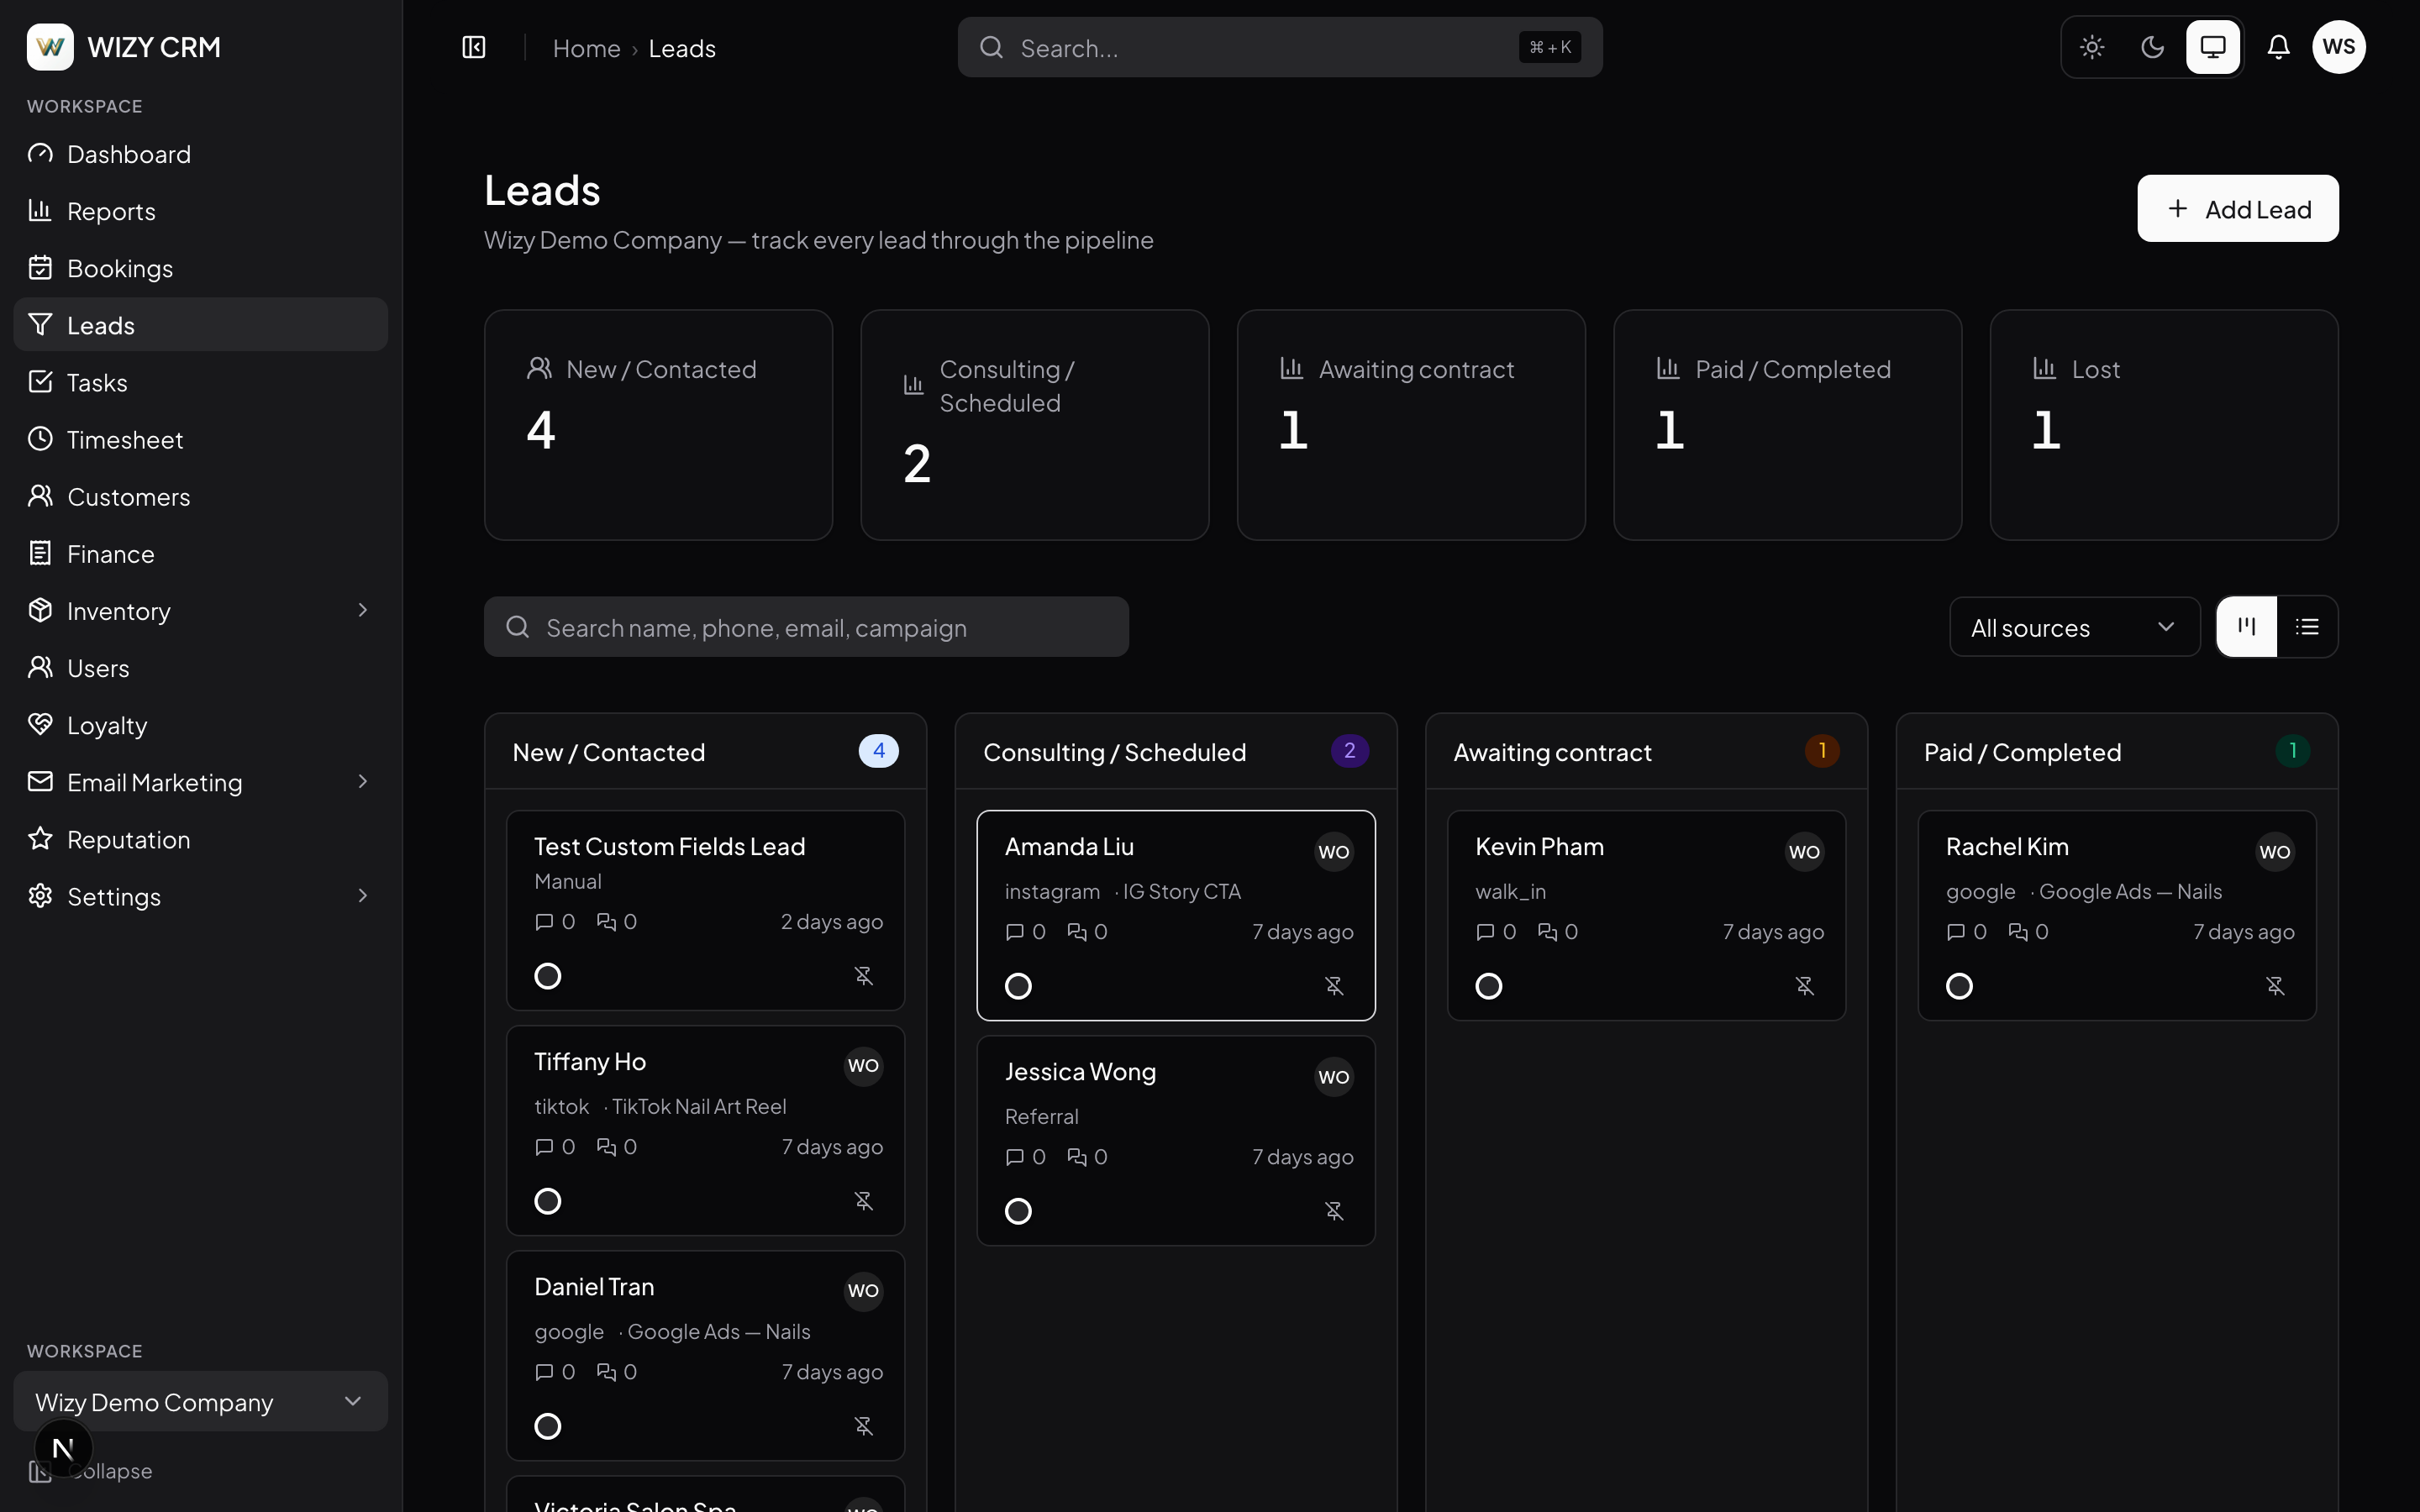Viewport: 2420px width, 1512px height.
Task: Switch to light theme
Action: point(2092,47)
